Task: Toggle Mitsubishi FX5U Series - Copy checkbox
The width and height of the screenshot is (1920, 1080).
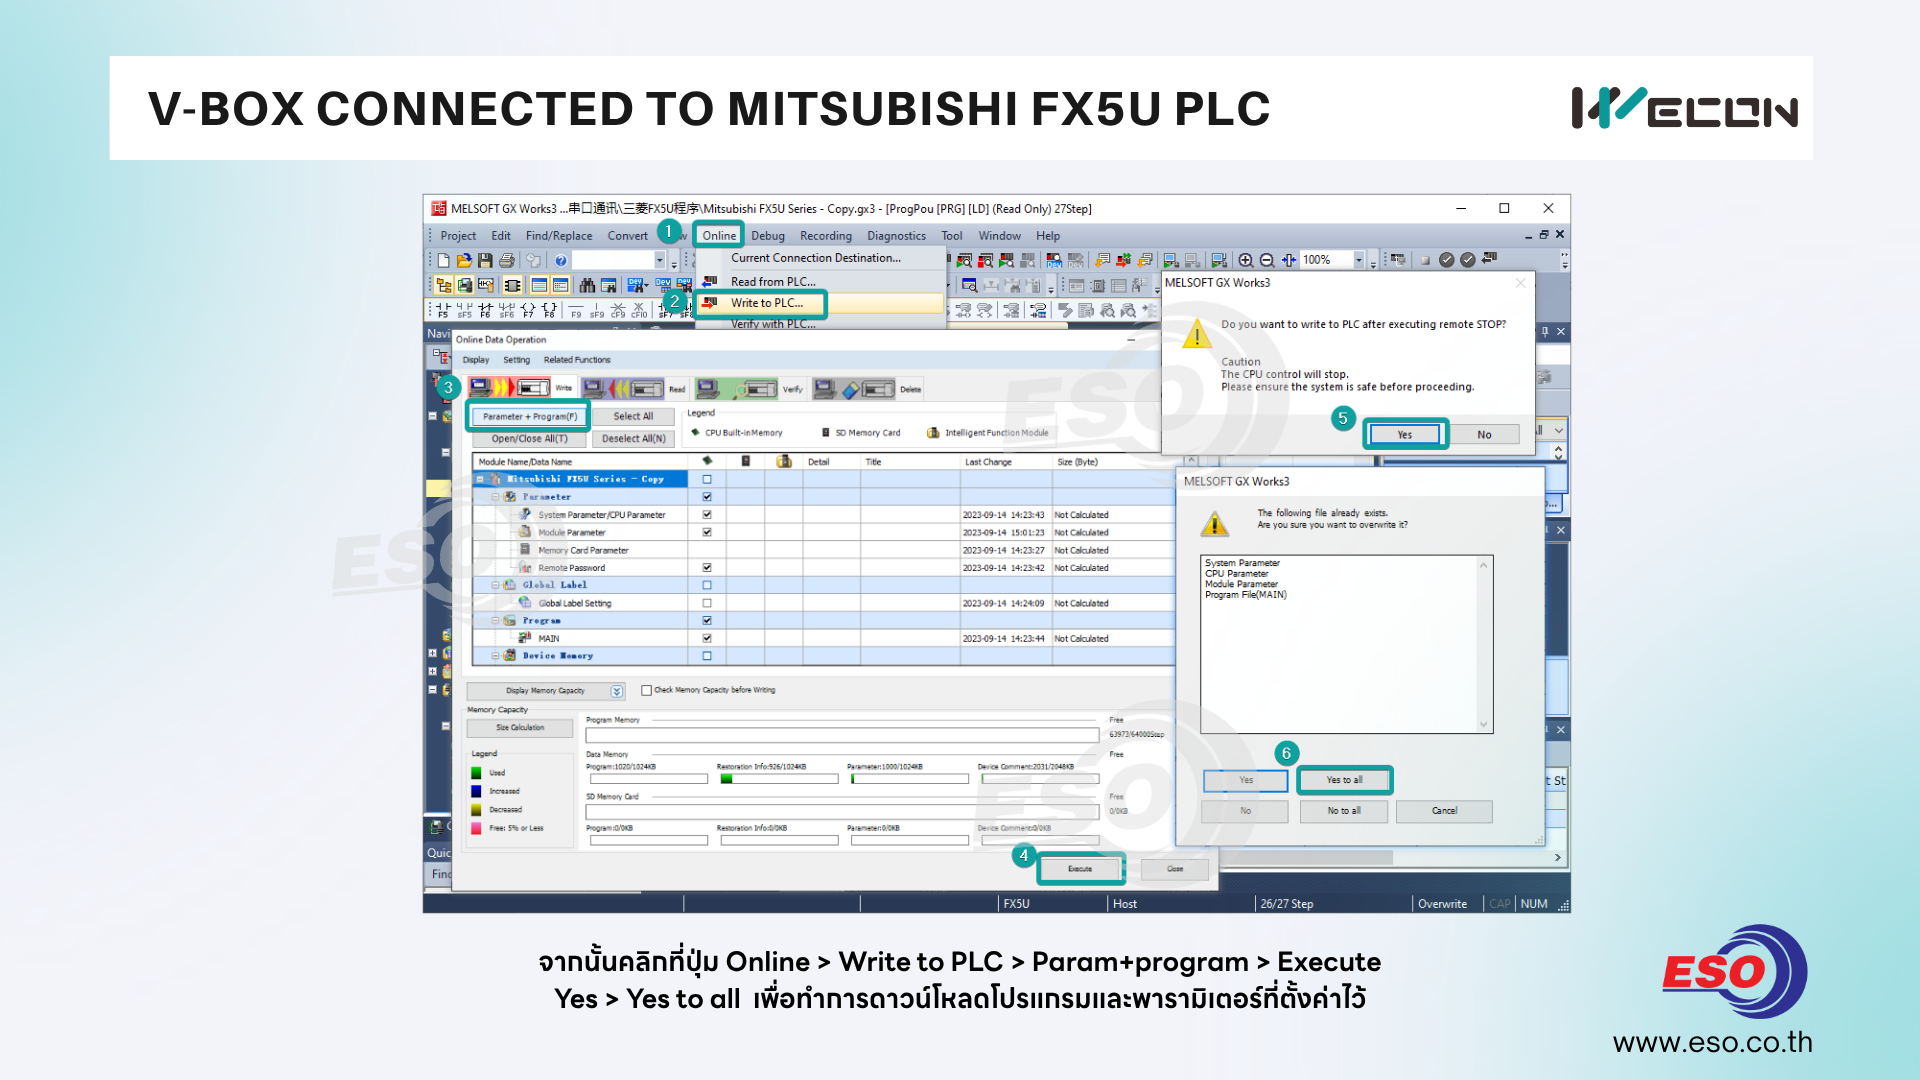Action: click(x=707, y=479)
